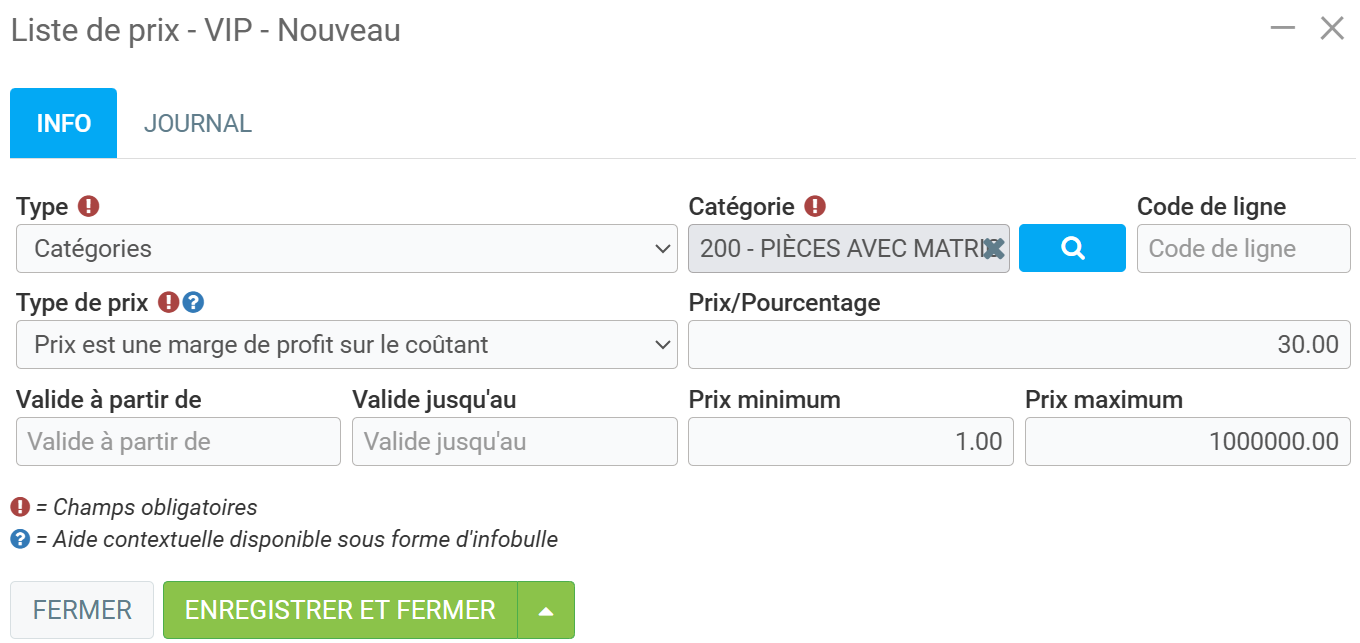Clear the selected category with the X icon
The image size is (1360, 643).
(992, 248)
